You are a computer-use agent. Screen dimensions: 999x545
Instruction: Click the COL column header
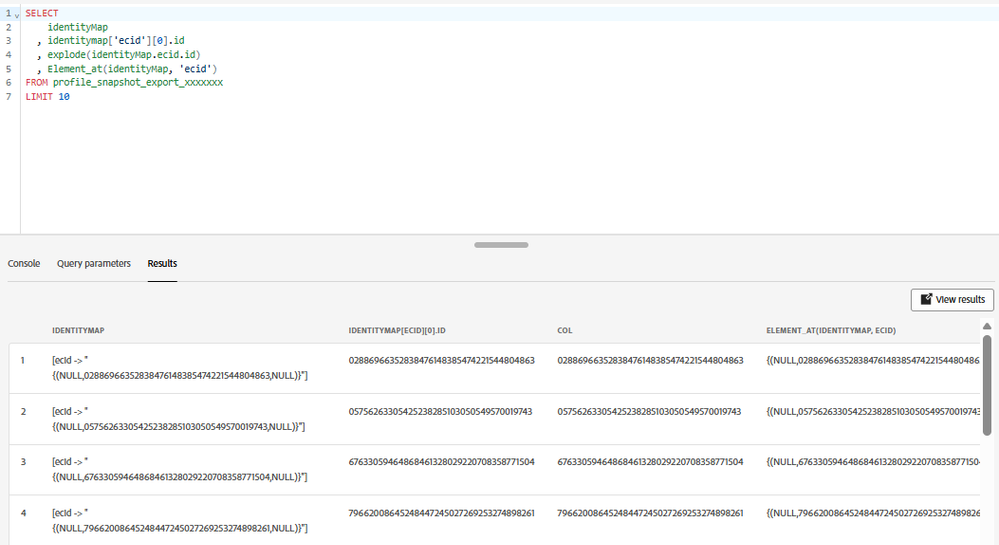(x=565, y=329)
